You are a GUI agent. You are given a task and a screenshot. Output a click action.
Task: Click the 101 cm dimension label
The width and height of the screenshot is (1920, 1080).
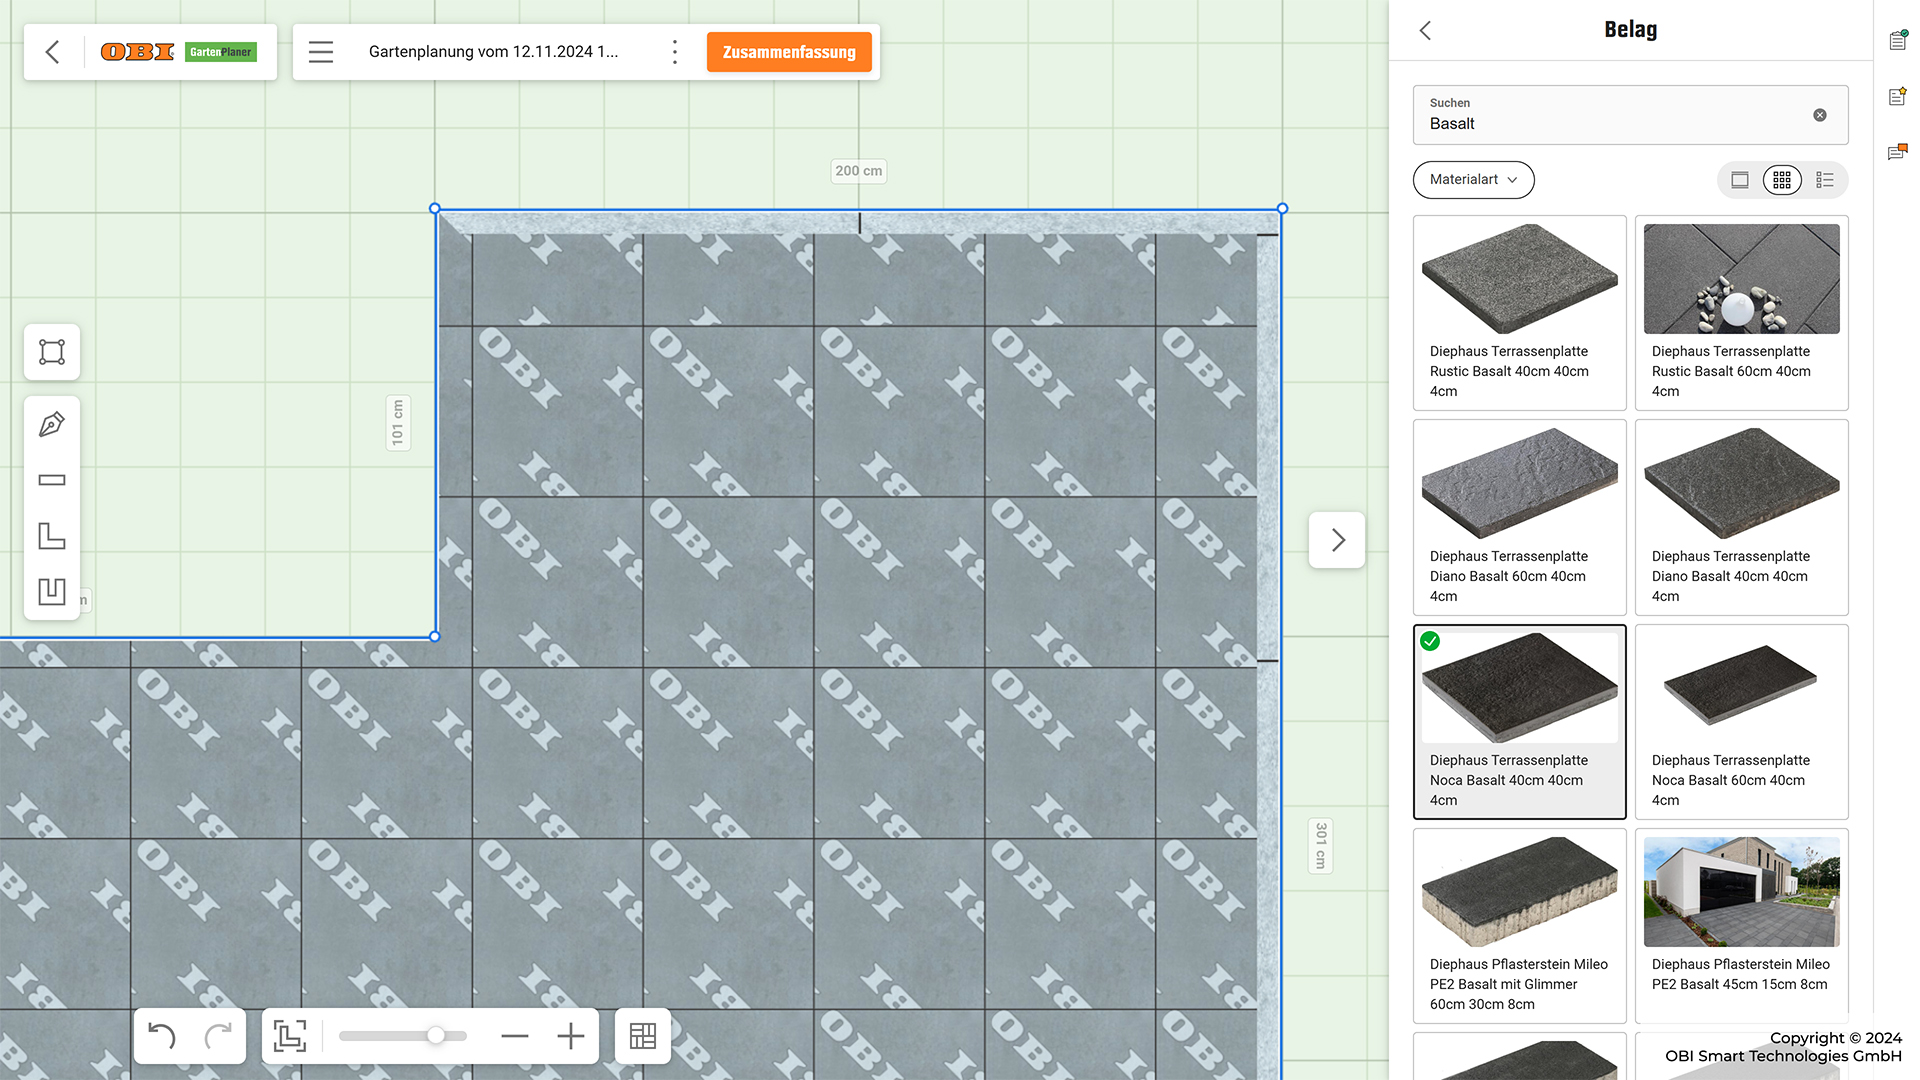coord(398,422)
